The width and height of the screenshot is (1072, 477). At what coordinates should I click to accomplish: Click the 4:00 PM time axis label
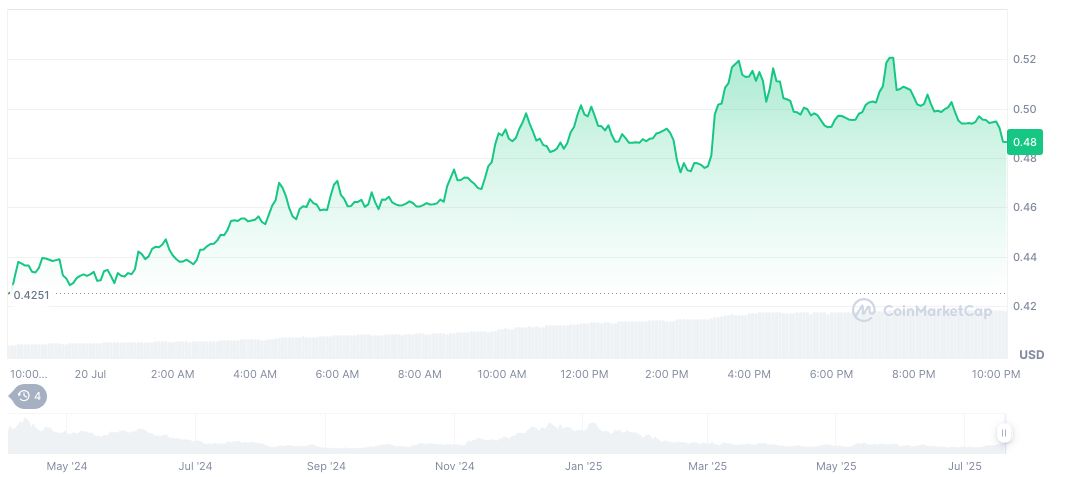(749, 374)
